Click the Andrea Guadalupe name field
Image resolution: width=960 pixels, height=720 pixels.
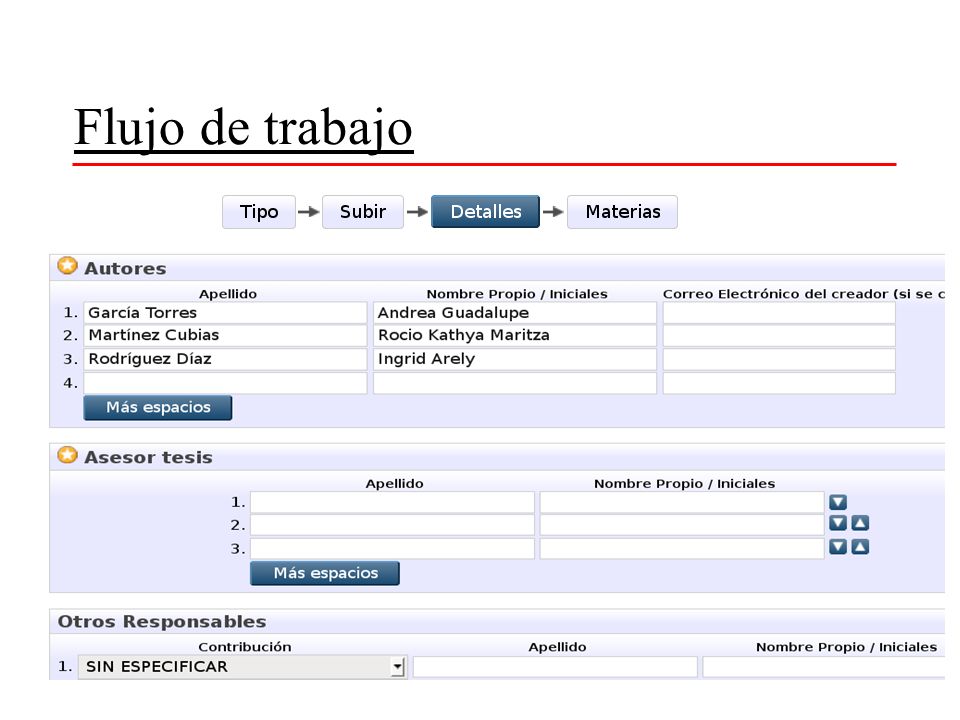click(x=515, y=313)
